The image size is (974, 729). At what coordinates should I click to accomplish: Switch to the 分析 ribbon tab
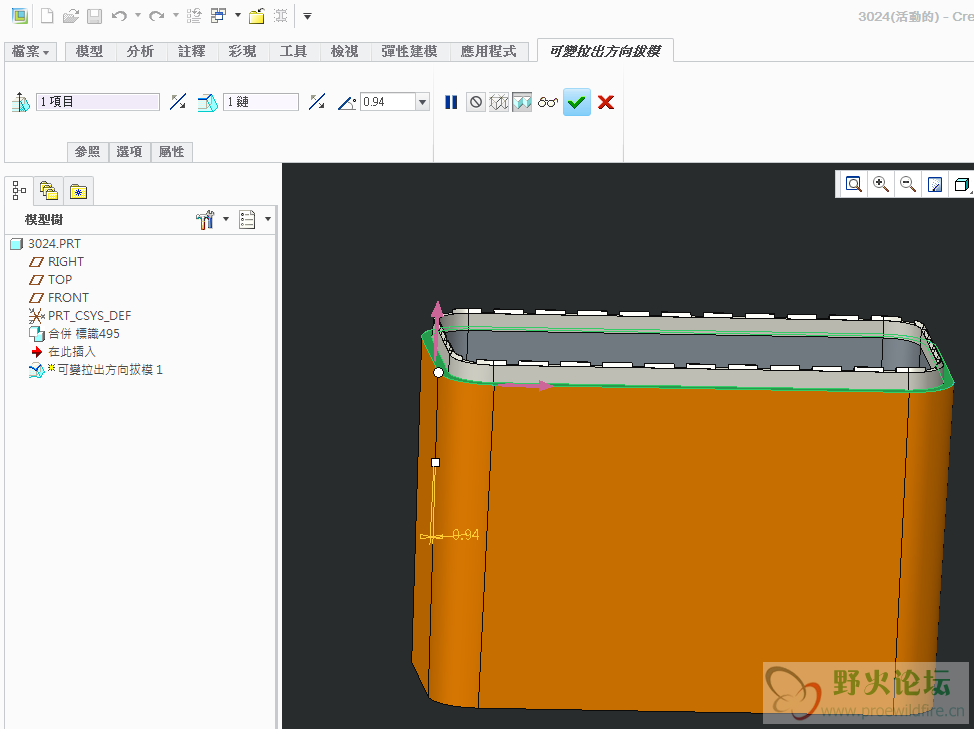click(140, 52)
